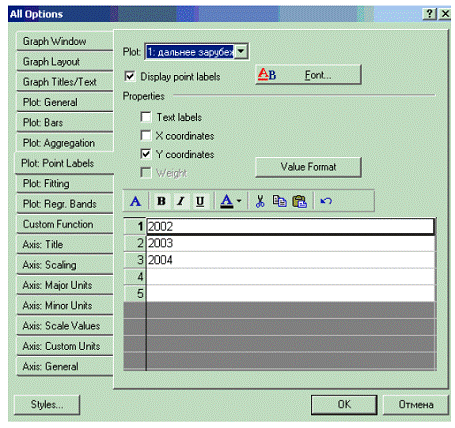Select row header 3 in labels grid

(135, 260)
